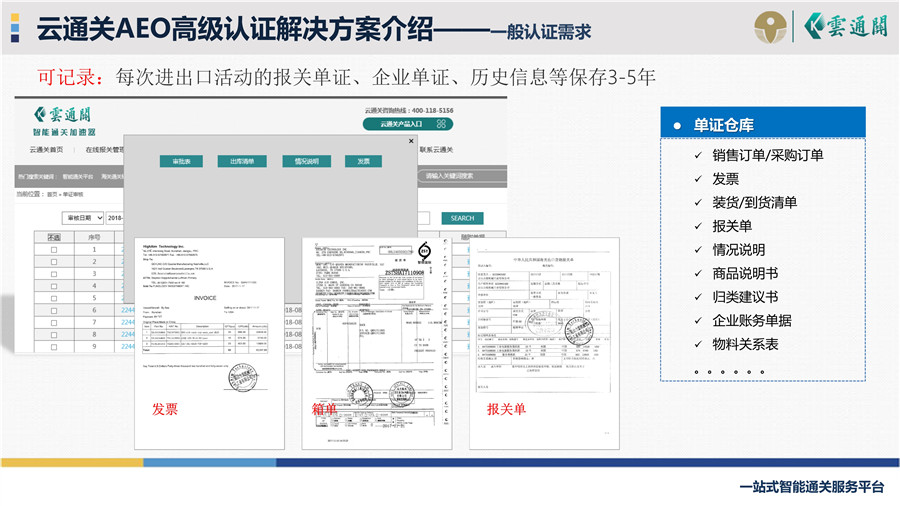Image resolution: width=900 pixels, height=506 pixels.
Task: Click the 不选 header button in the table
Action: click(x=54, y=237)
